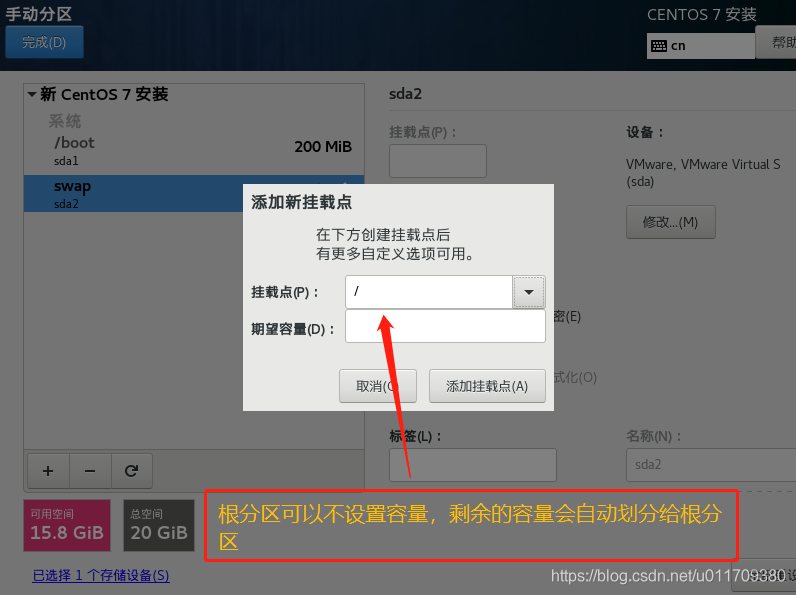Click the 添加新挂载点 dialog title
This screenshot has width=796, height=595.
click(302, 202)
